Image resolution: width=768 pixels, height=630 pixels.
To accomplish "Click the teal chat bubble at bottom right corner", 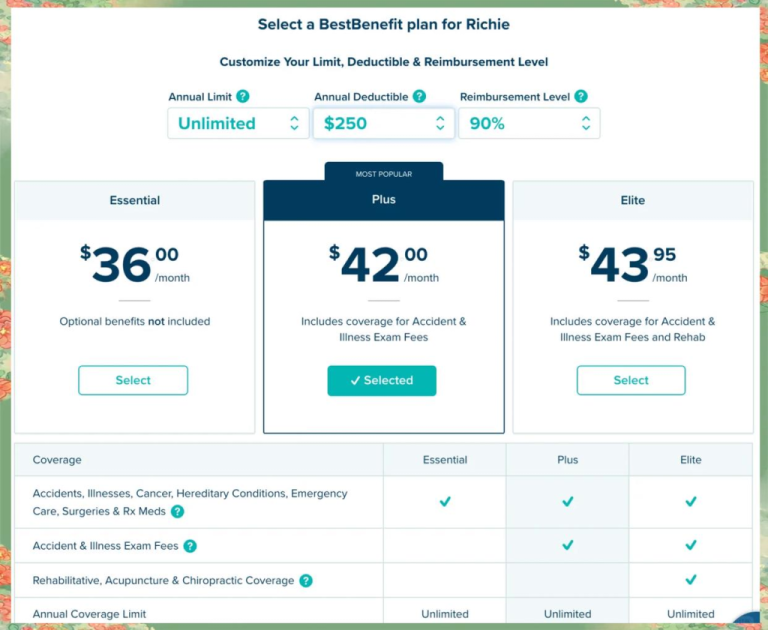I will [745, 618].
